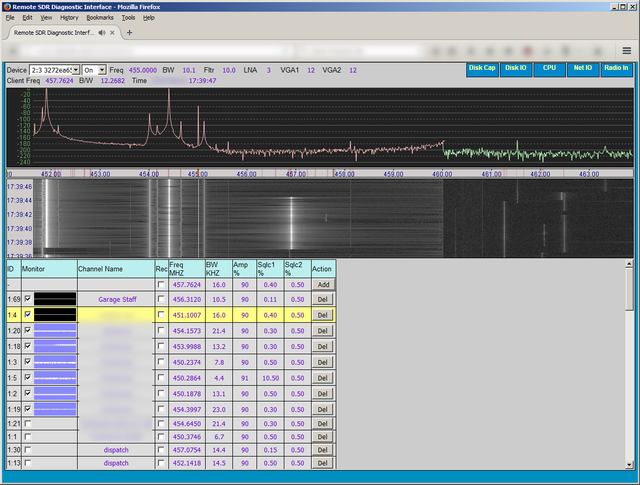Open a new tab with plus button

tap(129, 33)
